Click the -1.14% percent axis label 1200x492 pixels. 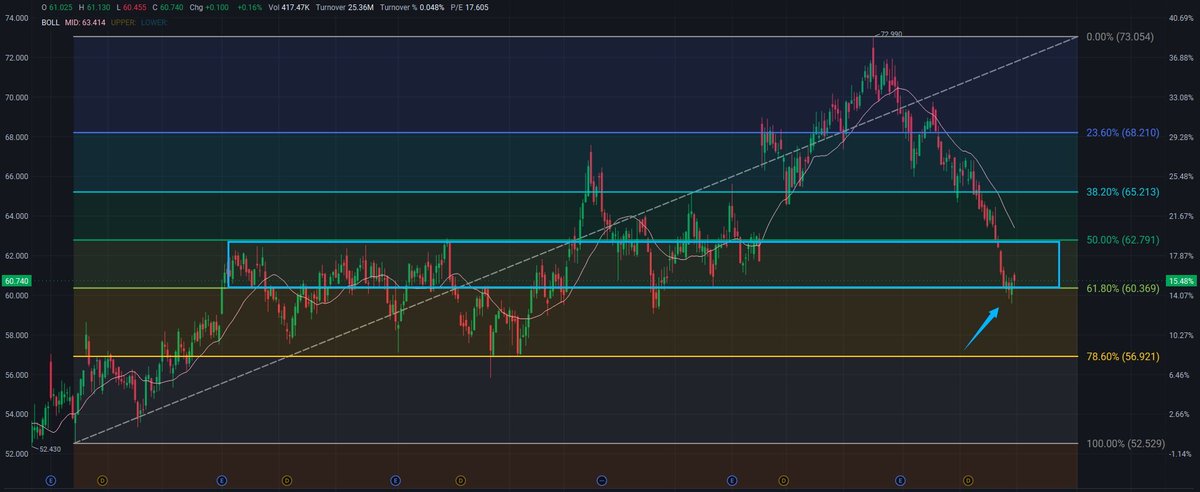click(x=1181, y=453)
